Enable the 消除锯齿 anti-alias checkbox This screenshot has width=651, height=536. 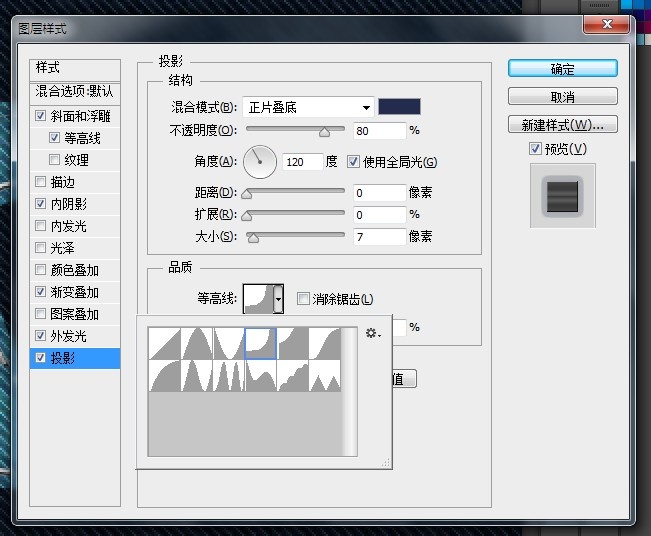coord(304,299)
